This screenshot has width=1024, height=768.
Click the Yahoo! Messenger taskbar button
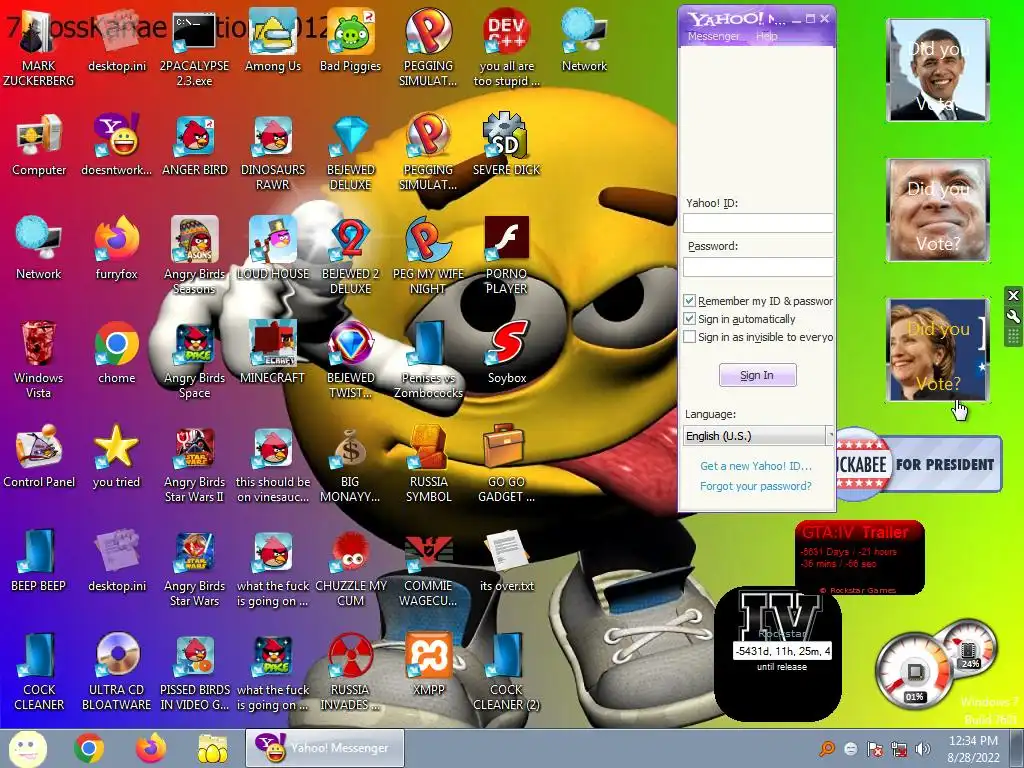coord(325,748)
